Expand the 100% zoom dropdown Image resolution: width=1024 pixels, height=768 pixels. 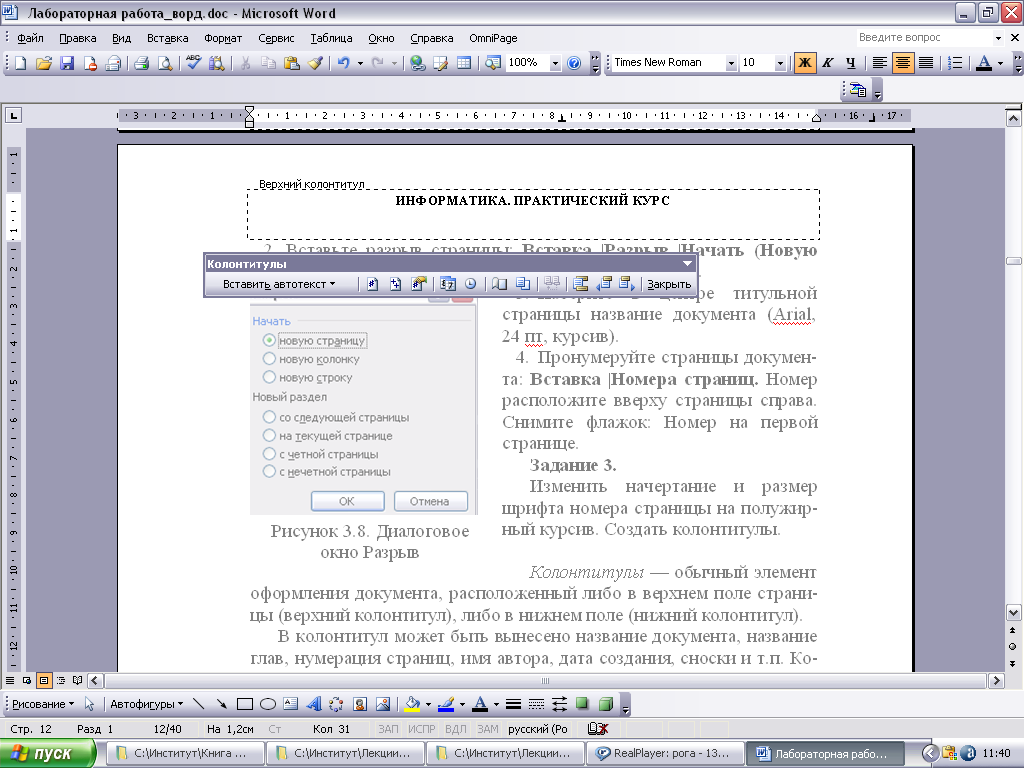[x=554, y=63]
